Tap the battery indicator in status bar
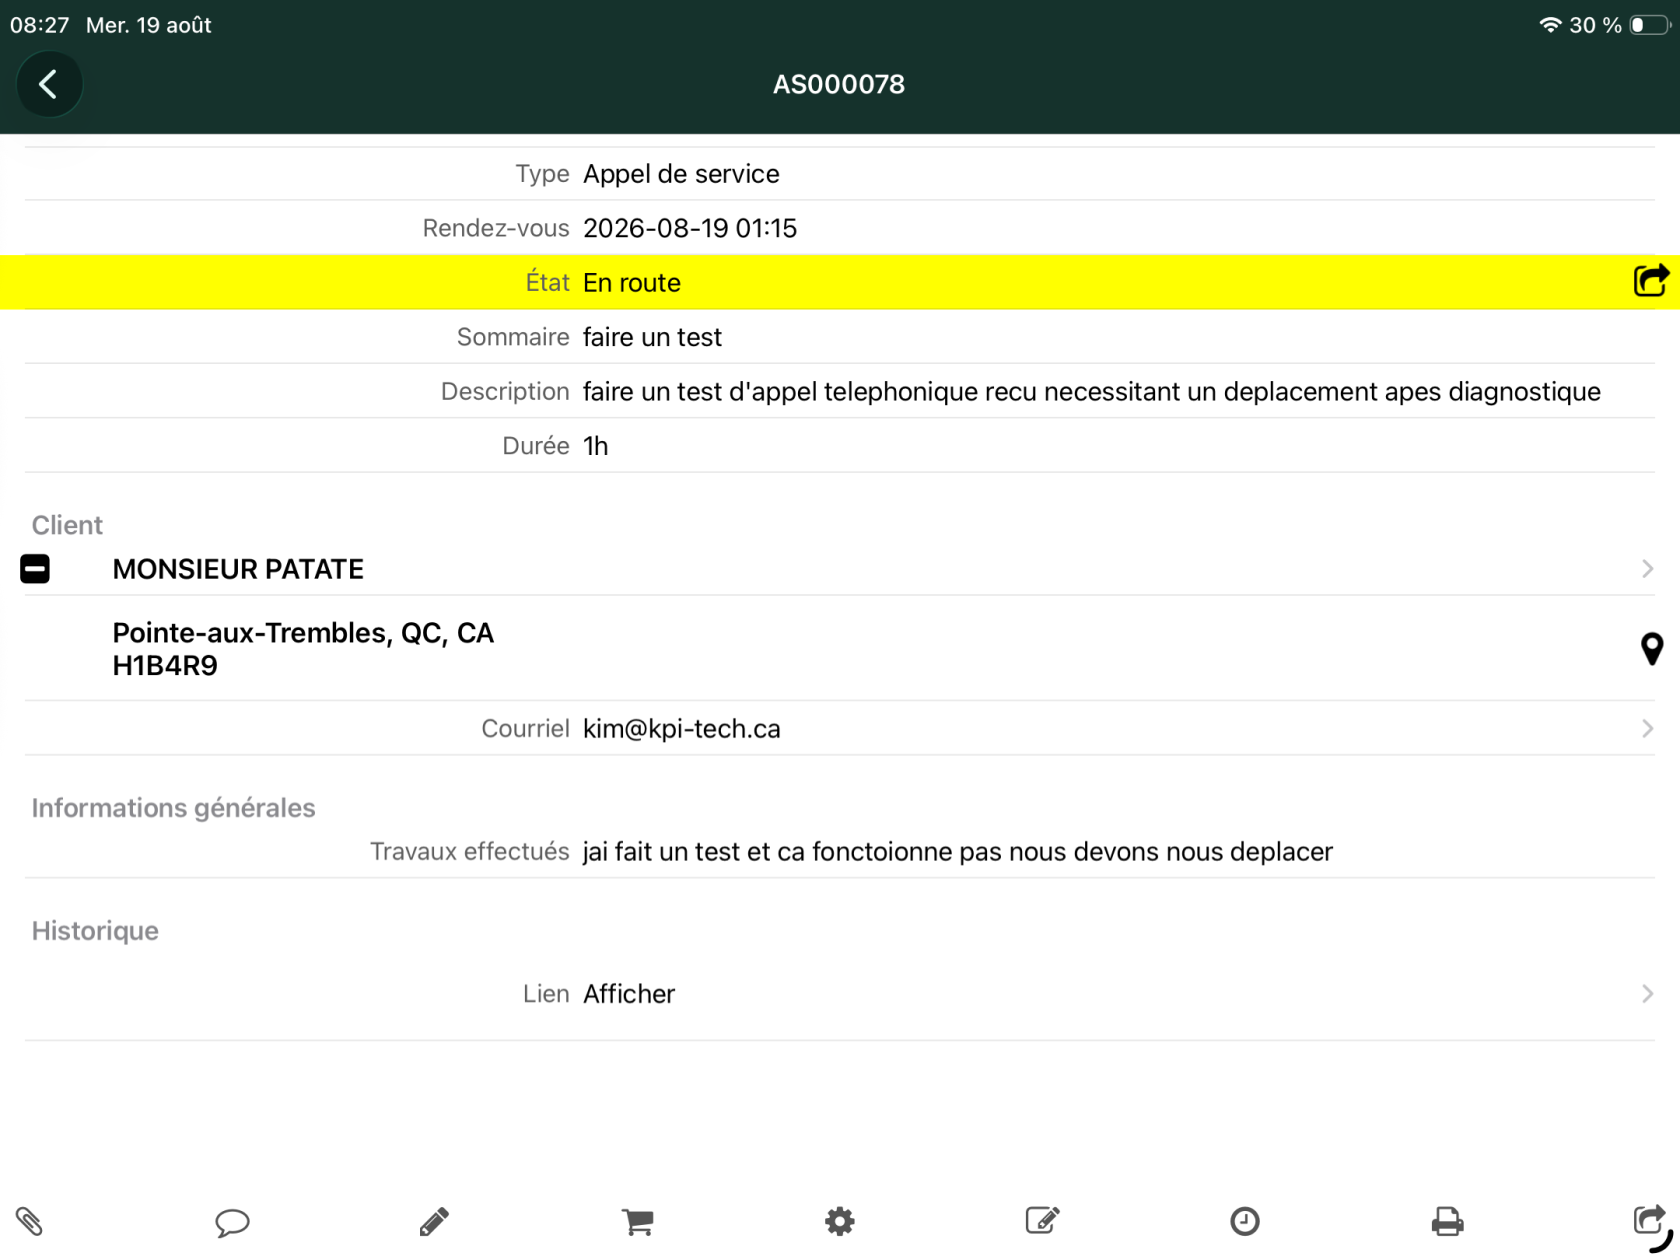Viewport: 1680px width, 1260px height. pos(1649,25)
